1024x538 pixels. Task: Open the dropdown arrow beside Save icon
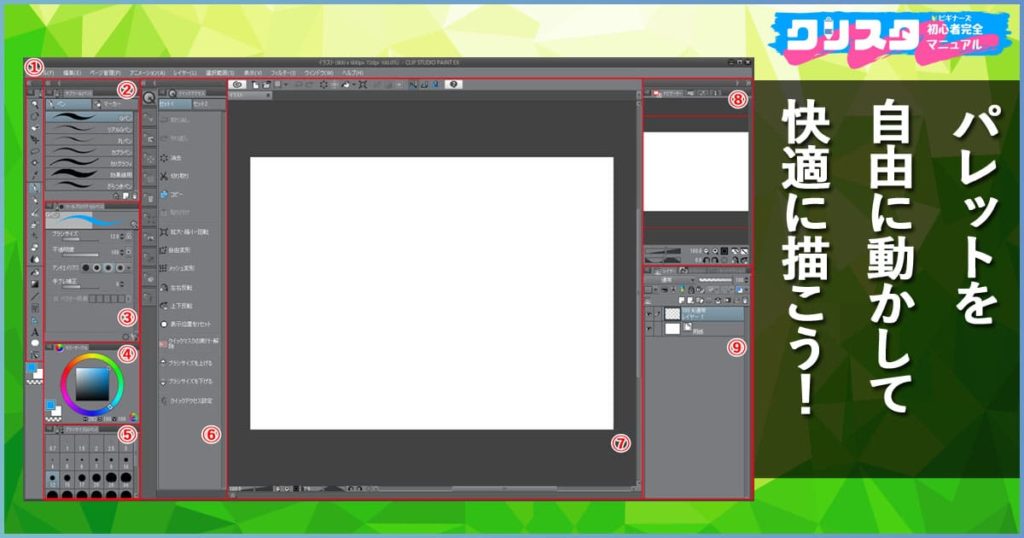coord(285,84)
